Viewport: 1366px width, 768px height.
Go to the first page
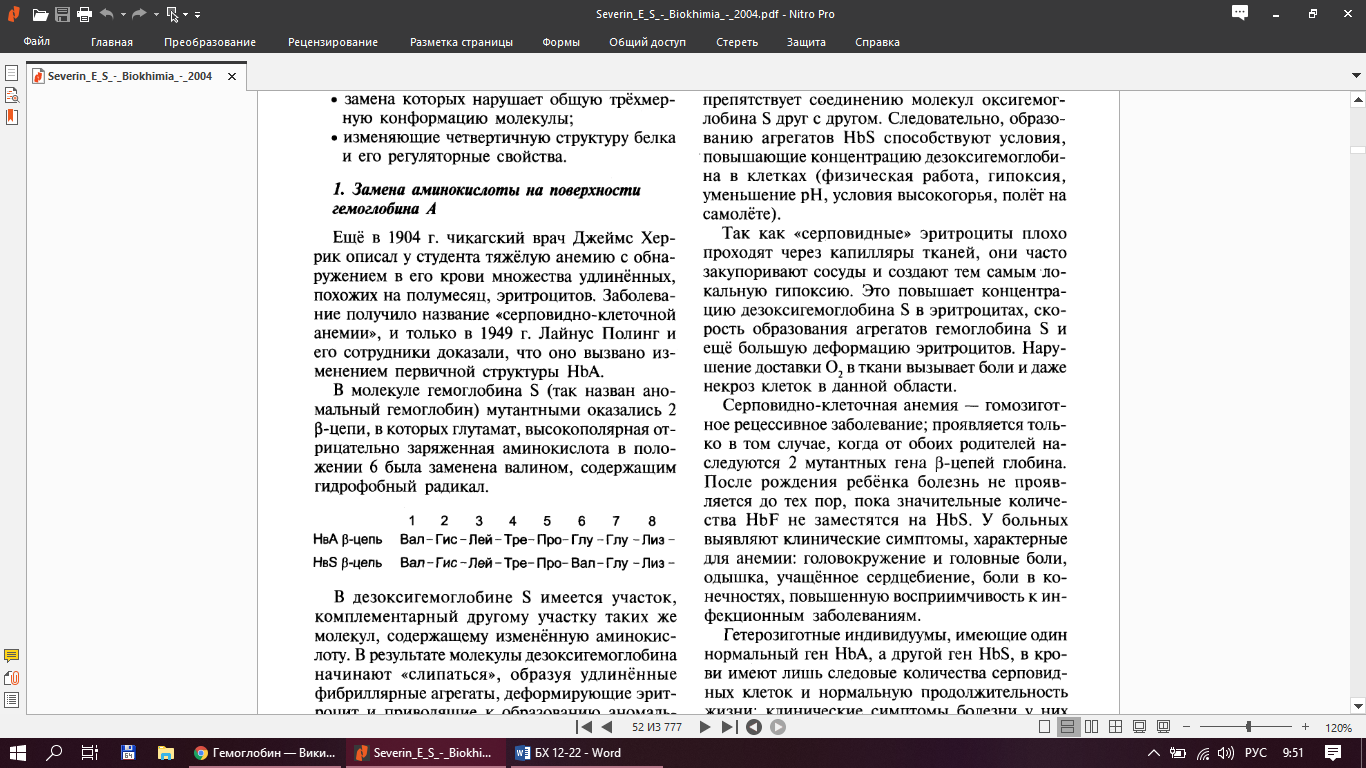(x=585, y=727)
